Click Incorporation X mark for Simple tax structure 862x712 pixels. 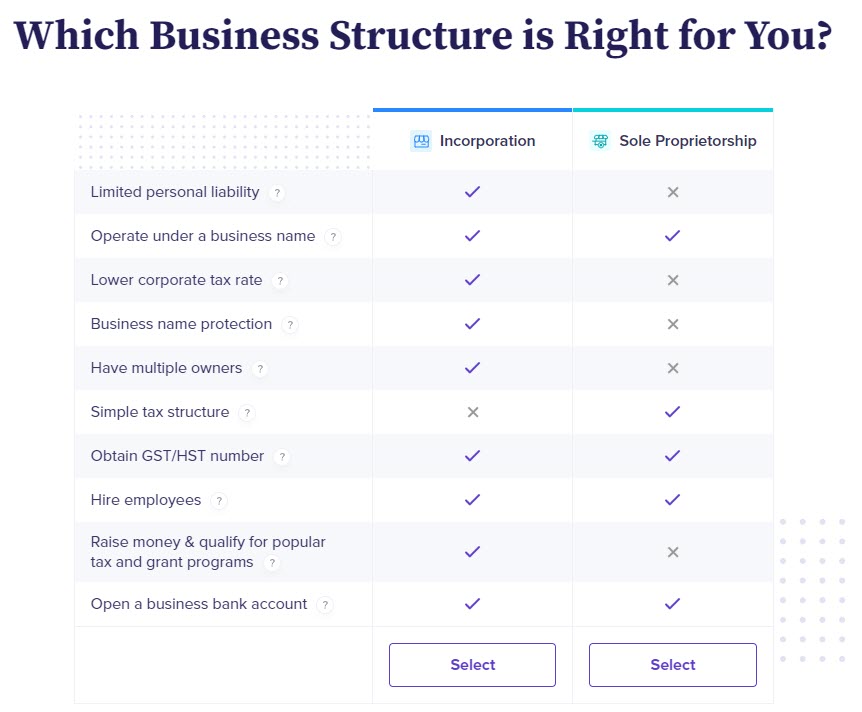(473, 412)
